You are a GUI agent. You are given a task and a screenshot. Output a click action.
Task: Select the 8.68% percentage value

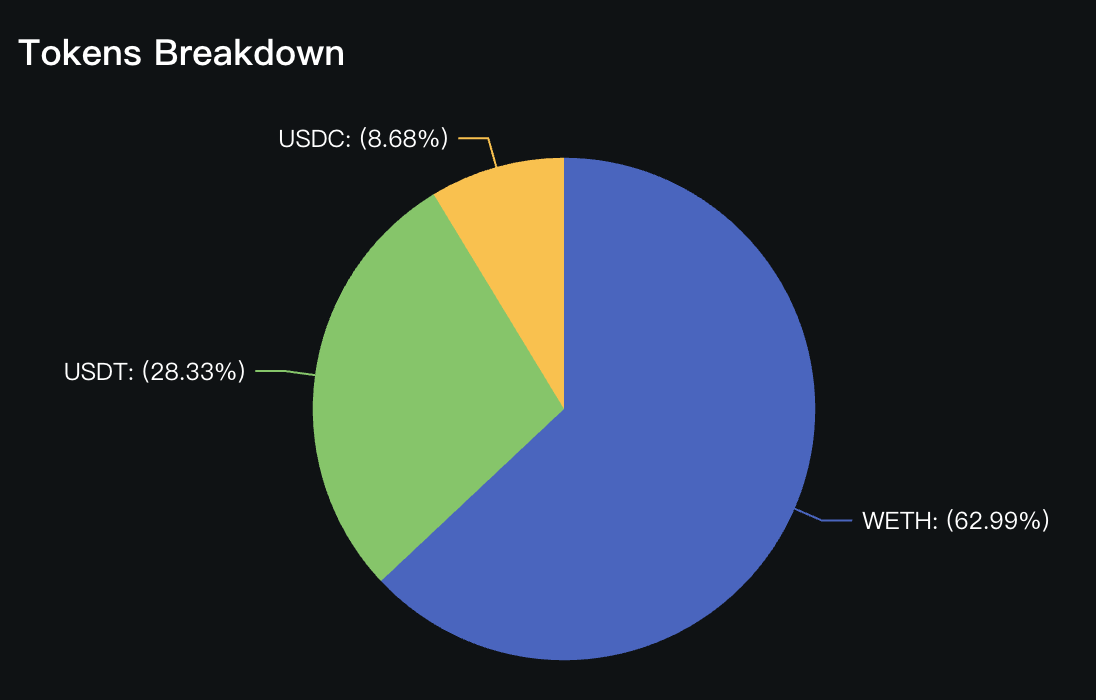point(406,139)
